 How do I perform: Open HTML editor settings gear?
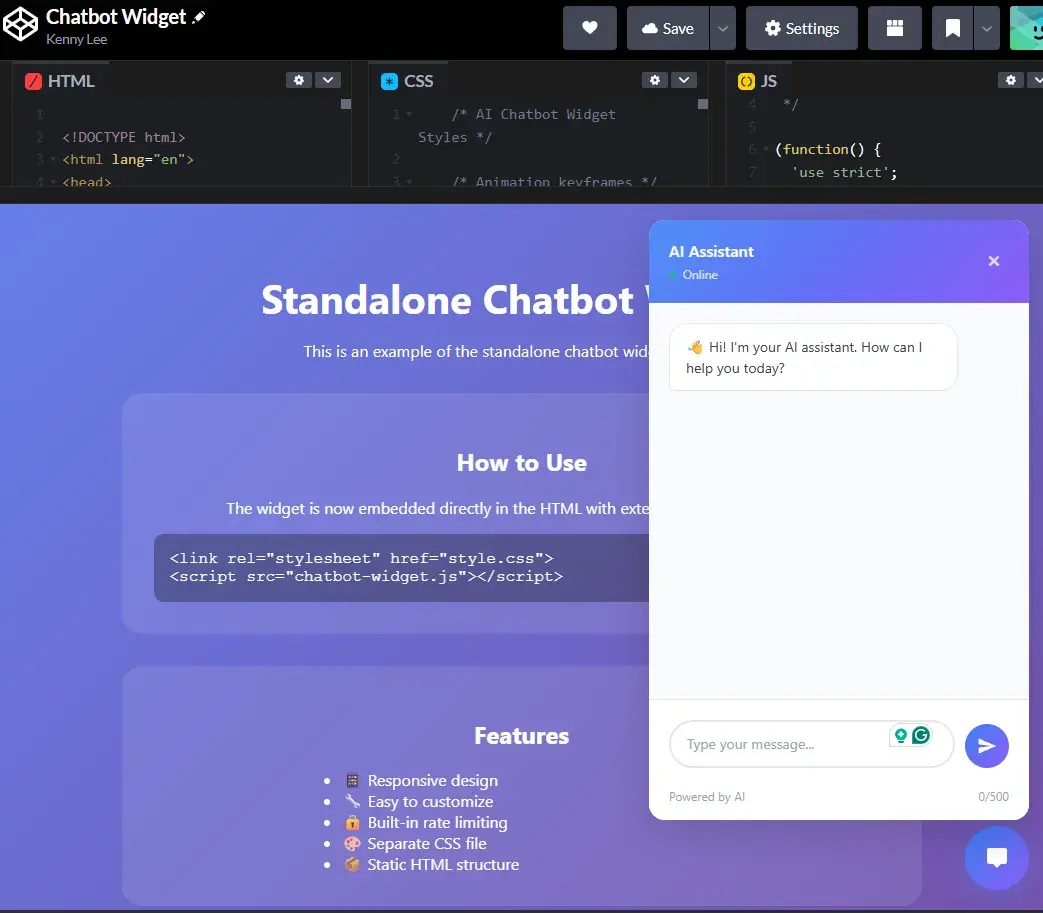(299, 80)
